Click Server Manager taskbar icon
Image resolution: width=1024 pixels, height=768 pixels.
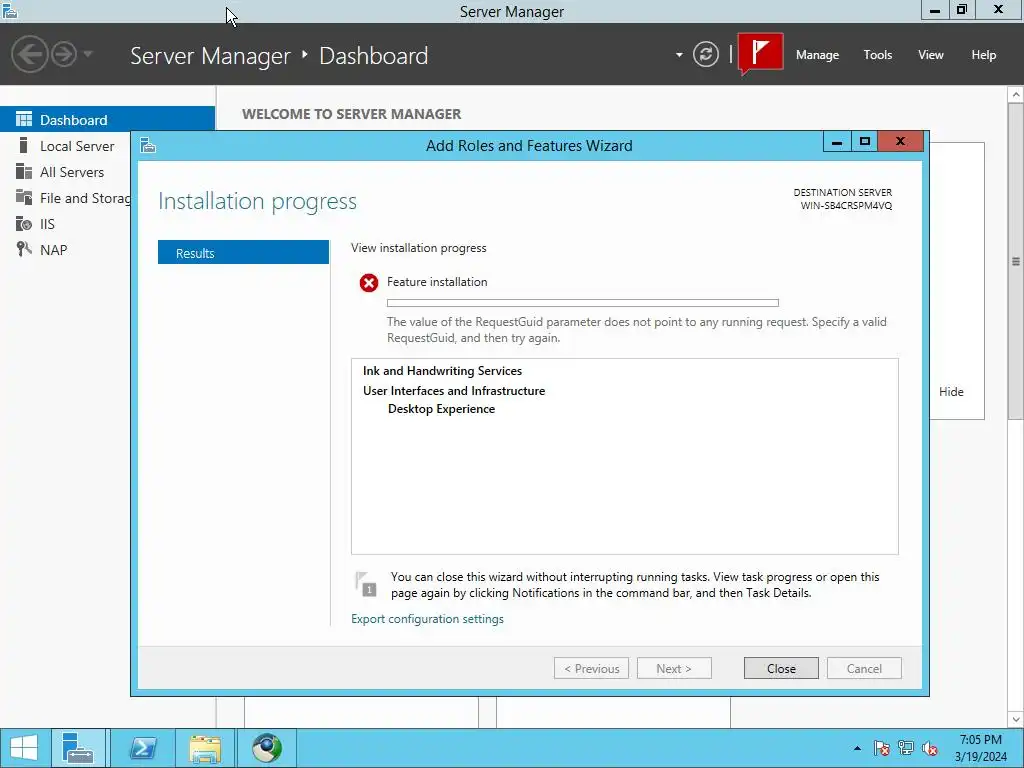point(78,748)
